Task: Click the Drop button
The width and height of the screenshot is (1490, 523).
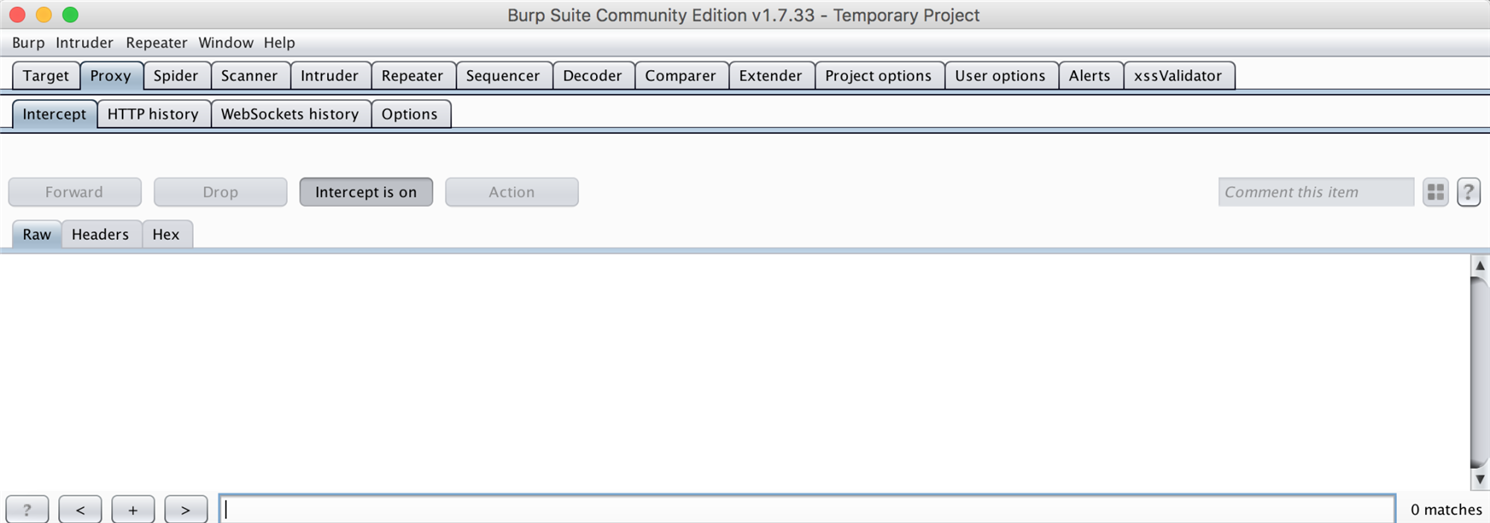Action: pyautogui.click(x=220, y=192)
